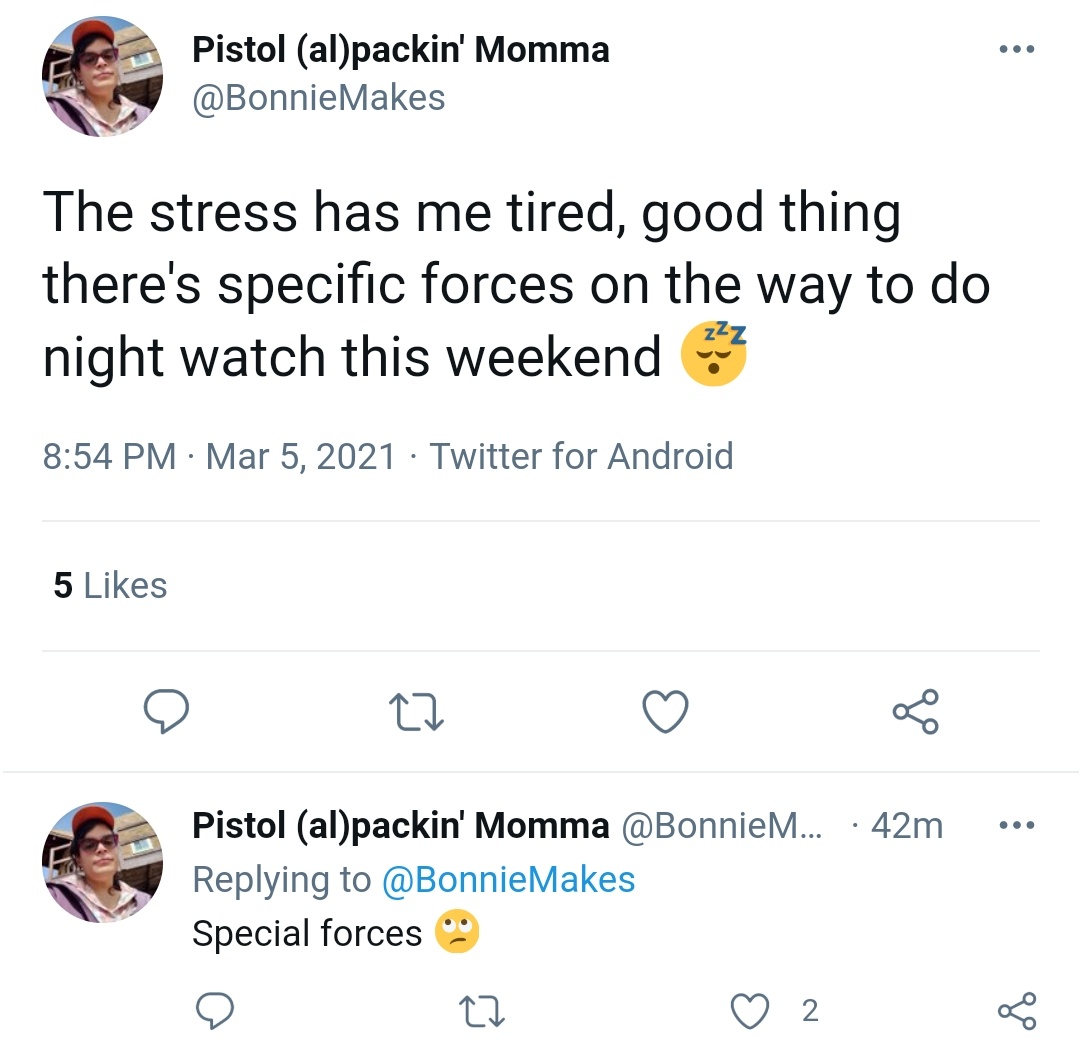Open the 42m timestamp on the reply

(x=907, y=825)
